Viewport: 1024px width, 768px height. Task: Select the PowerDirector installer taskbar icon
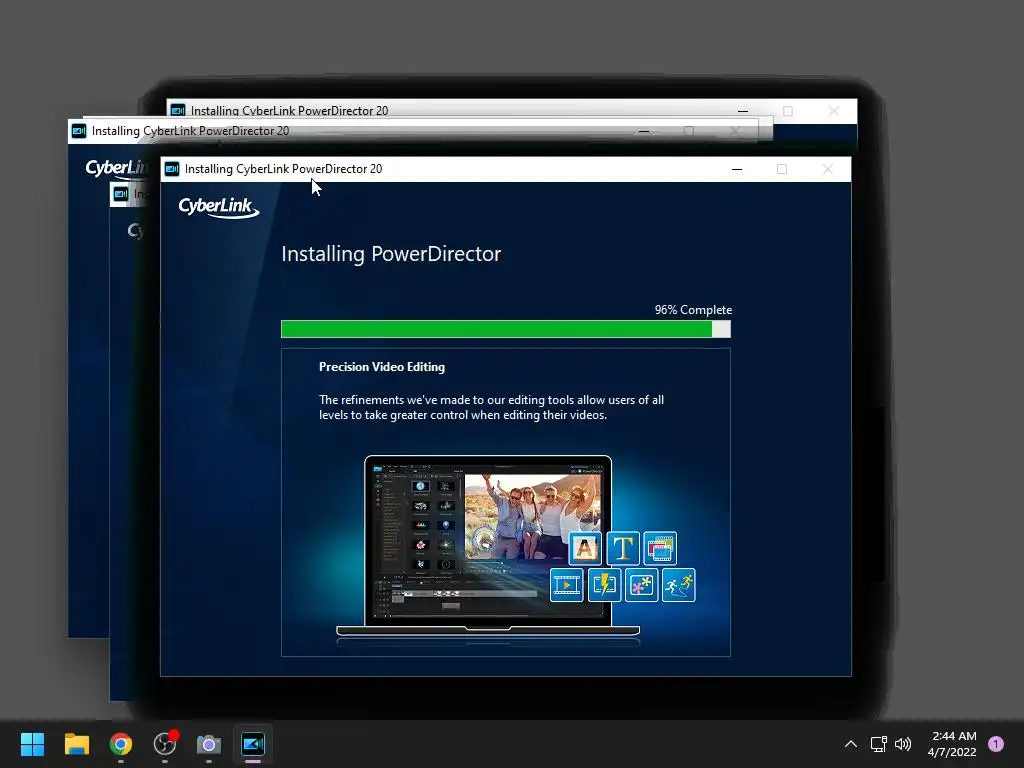(253, 743)
